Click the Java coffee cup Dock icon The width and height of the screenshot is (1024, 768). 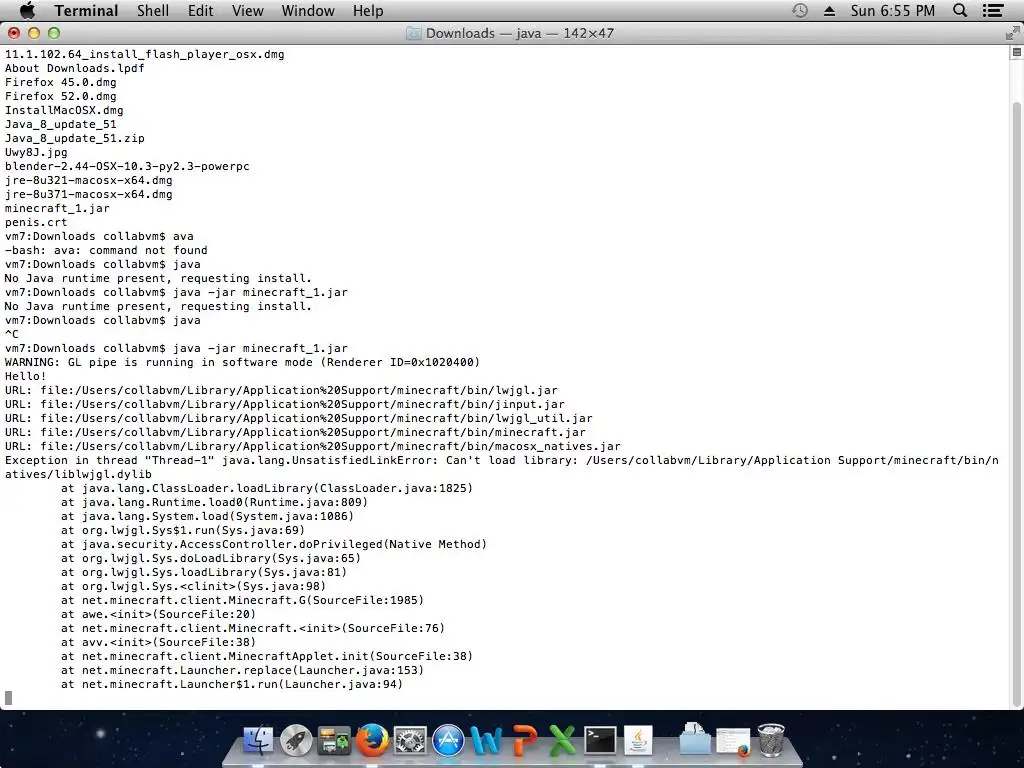click(638, 740)
